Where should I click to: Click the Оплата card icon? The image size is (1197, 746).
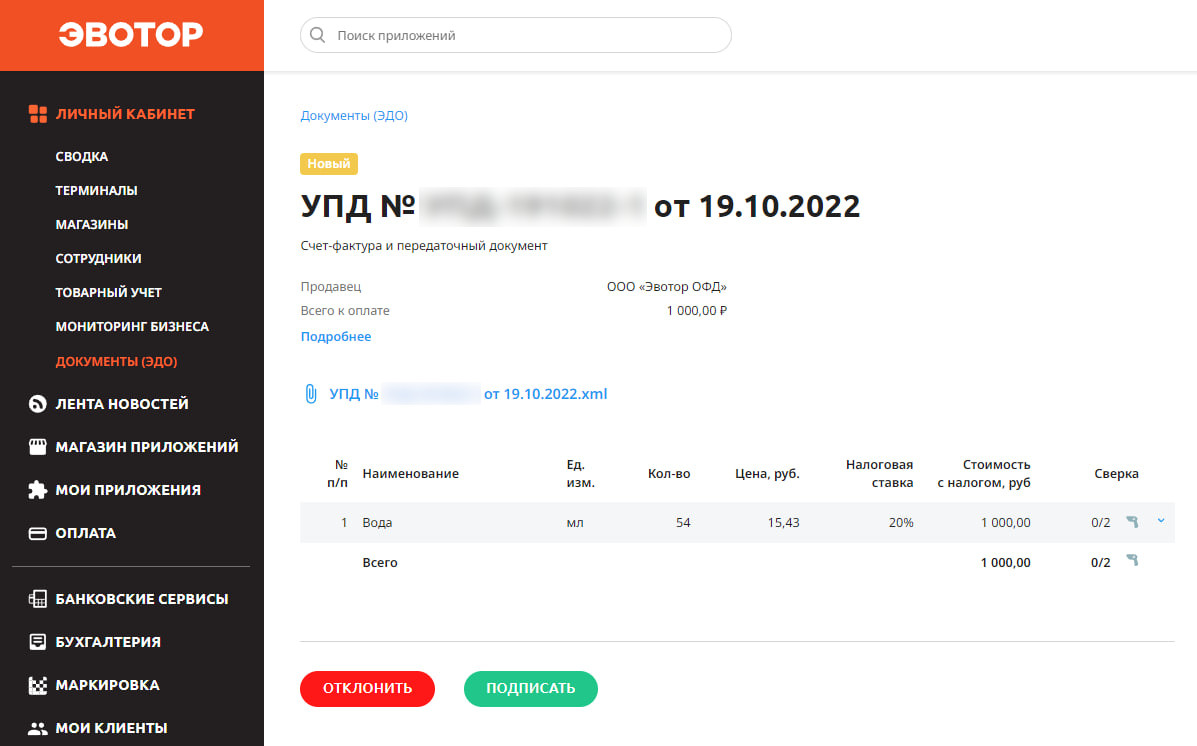coord(37,533)
